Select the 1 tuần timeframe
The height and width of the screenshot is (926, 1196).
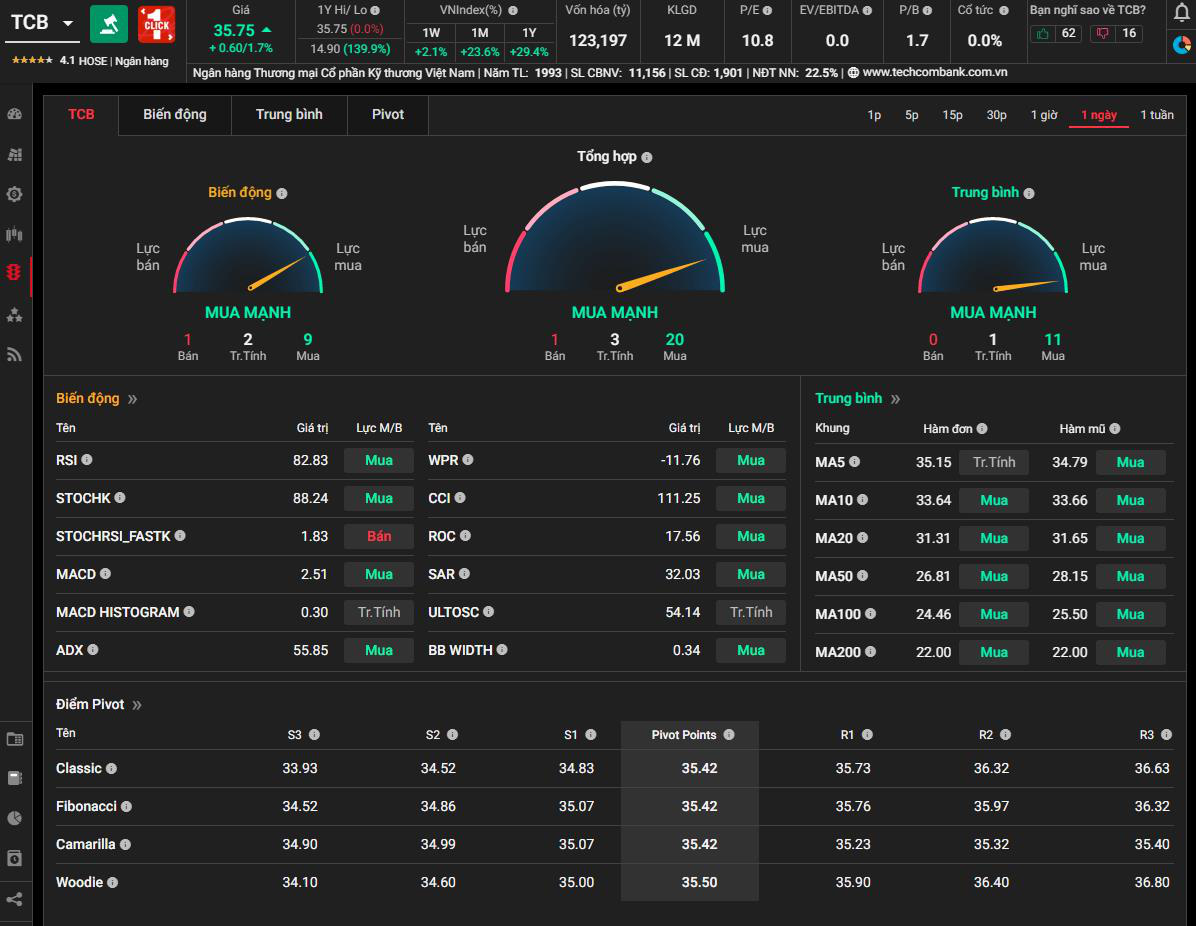click(x=1157, y=115)
